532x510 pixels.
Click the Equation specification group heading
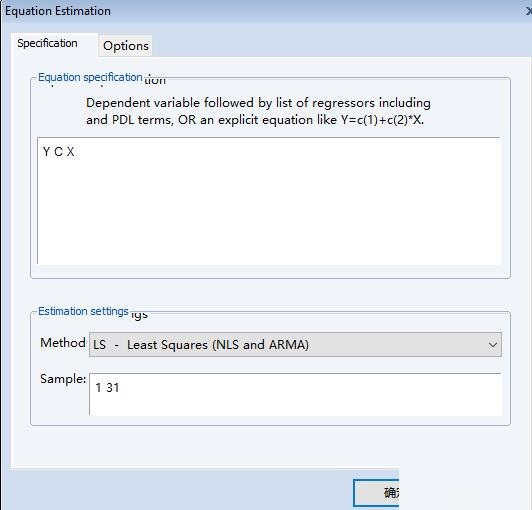(90, 77)
